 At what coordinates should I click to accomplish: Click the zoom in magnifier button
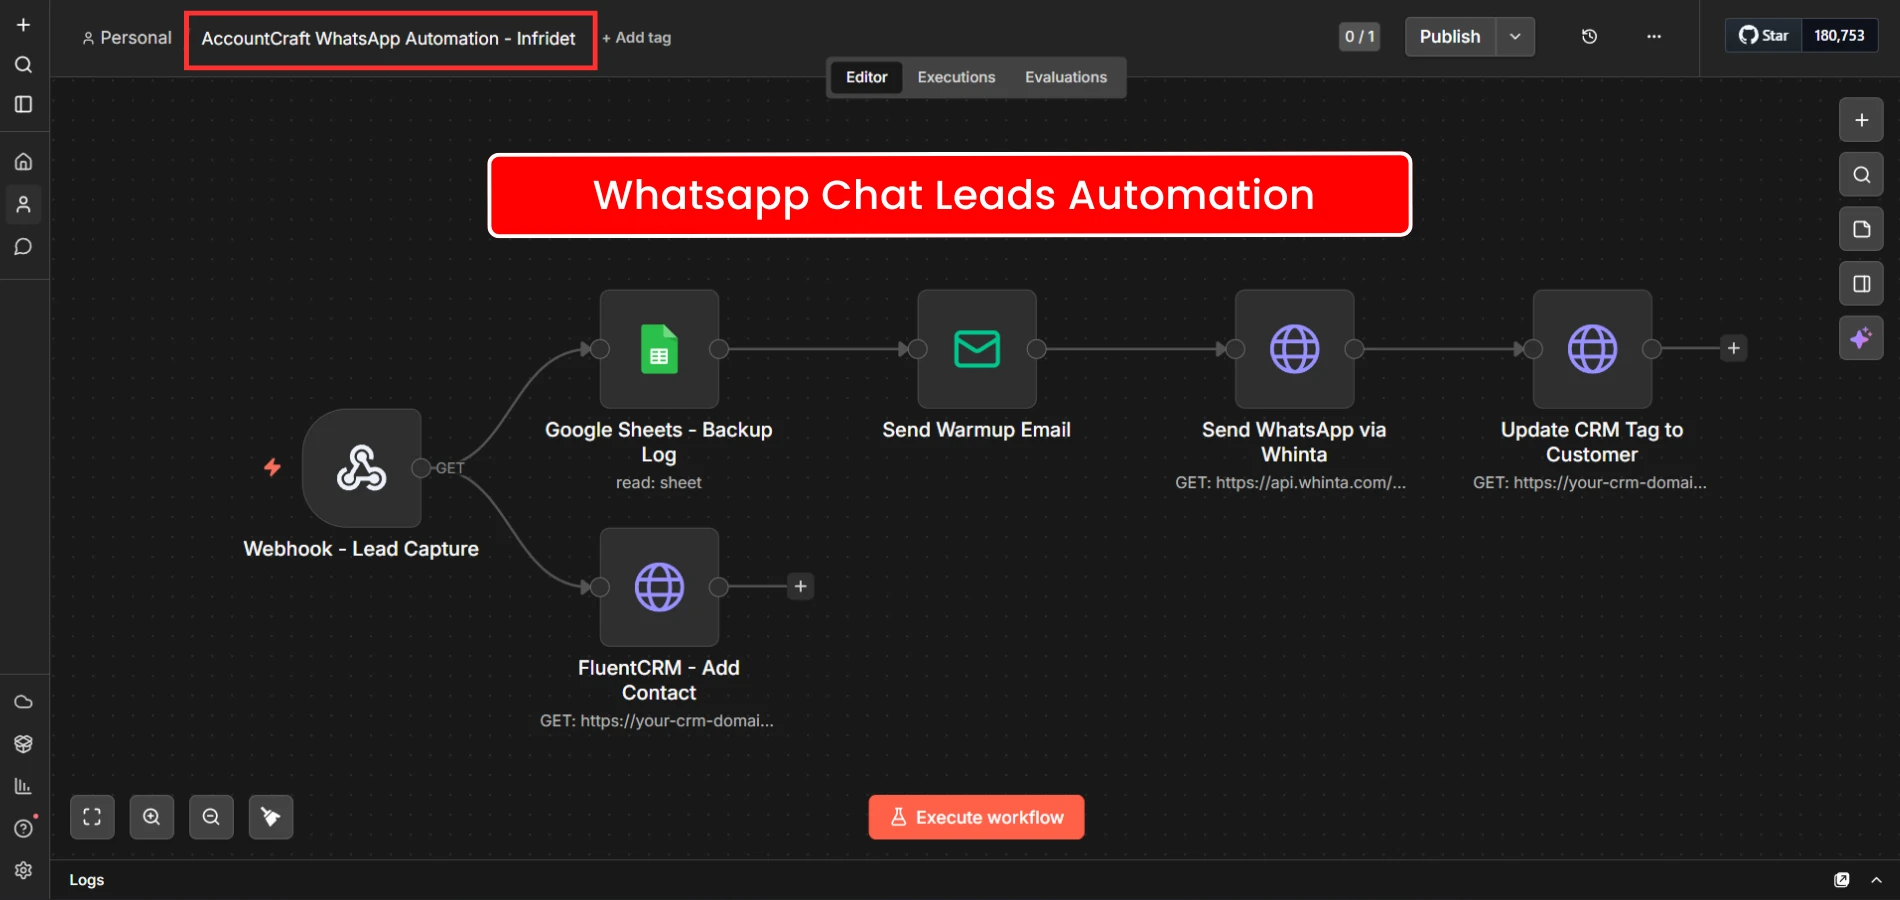[x=152, y=817]
